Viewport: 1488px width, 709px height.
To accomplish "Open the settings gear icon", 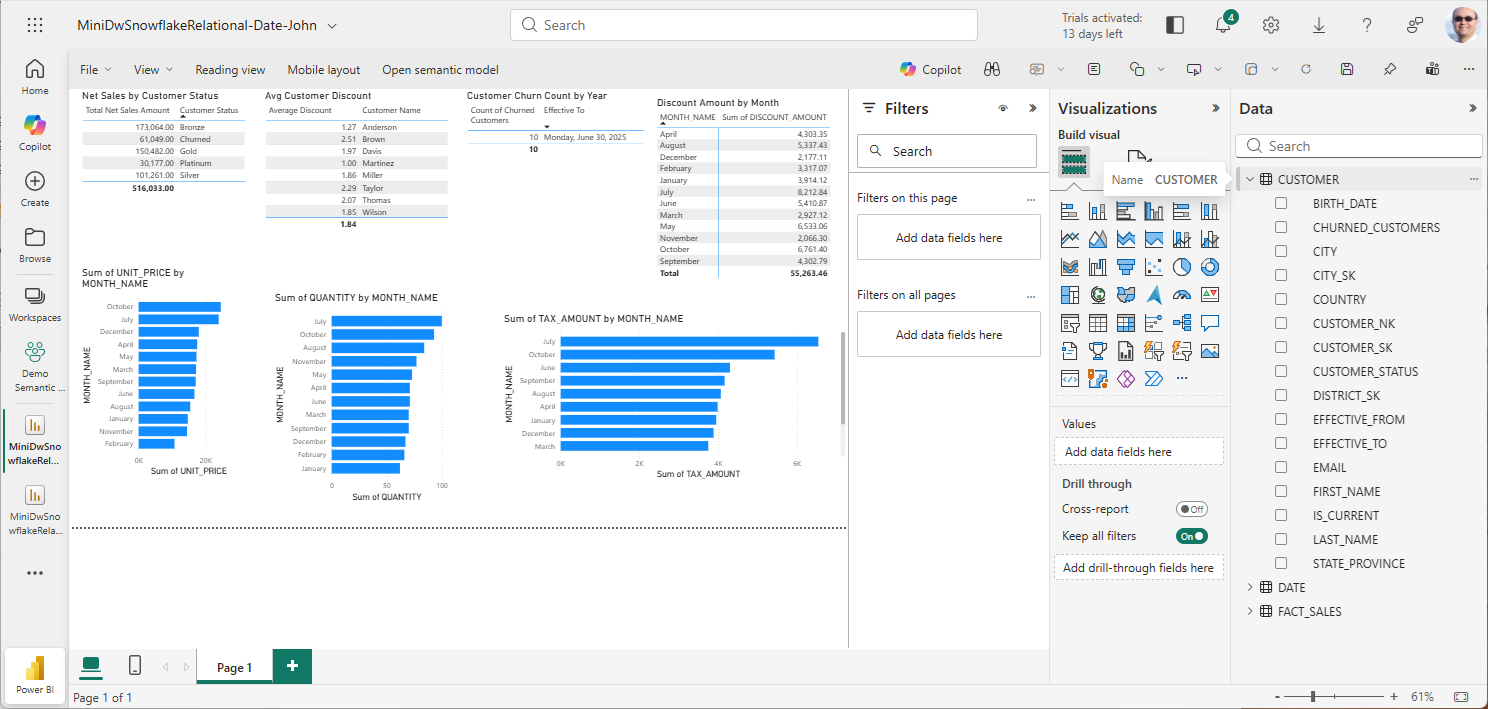I will click(1271, 26).
